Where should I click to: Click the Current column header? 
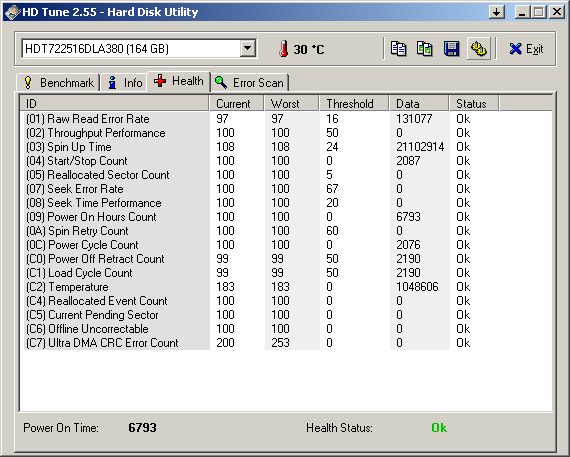pos(237,104)
